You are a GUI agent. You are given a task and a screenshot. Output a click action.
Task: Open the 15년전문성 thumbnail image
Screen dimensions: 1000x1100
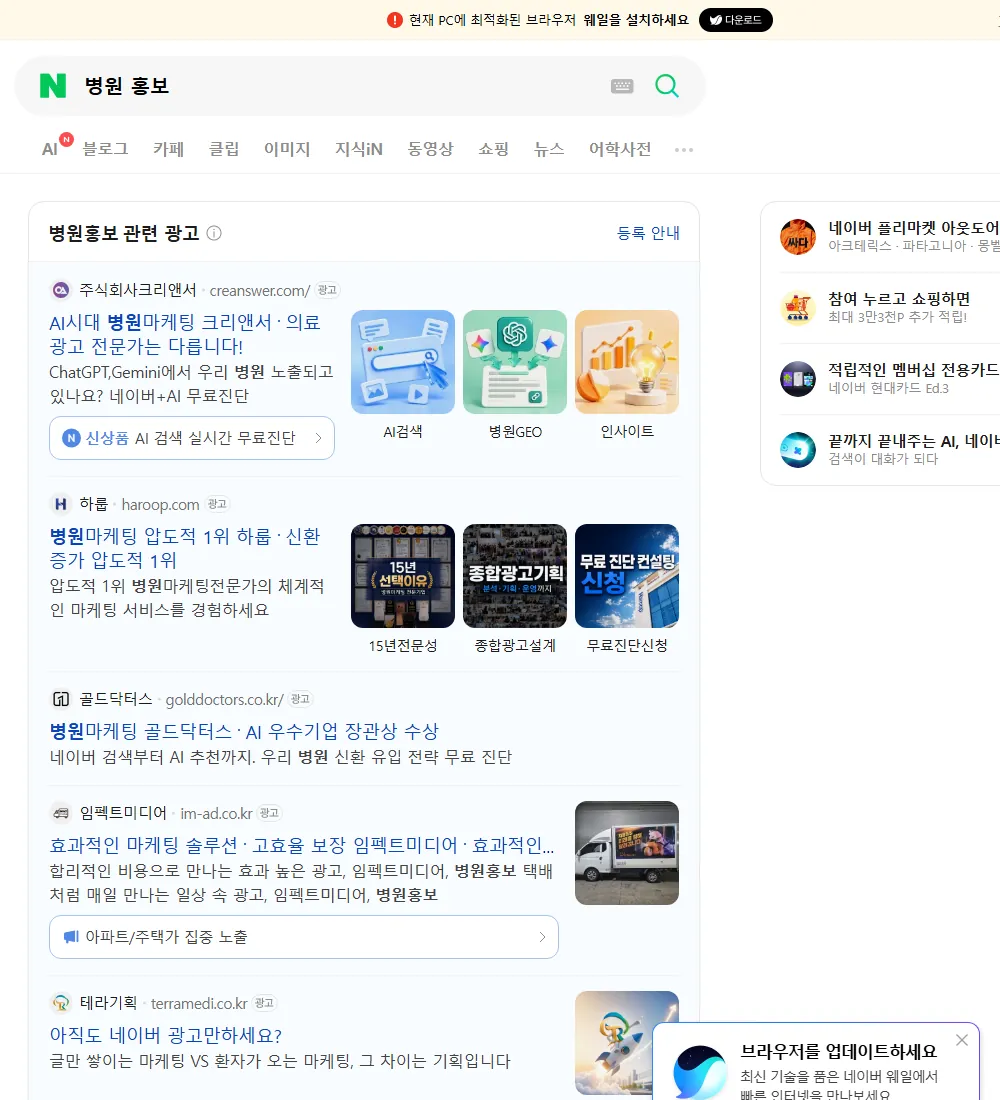tap(403, 576)
